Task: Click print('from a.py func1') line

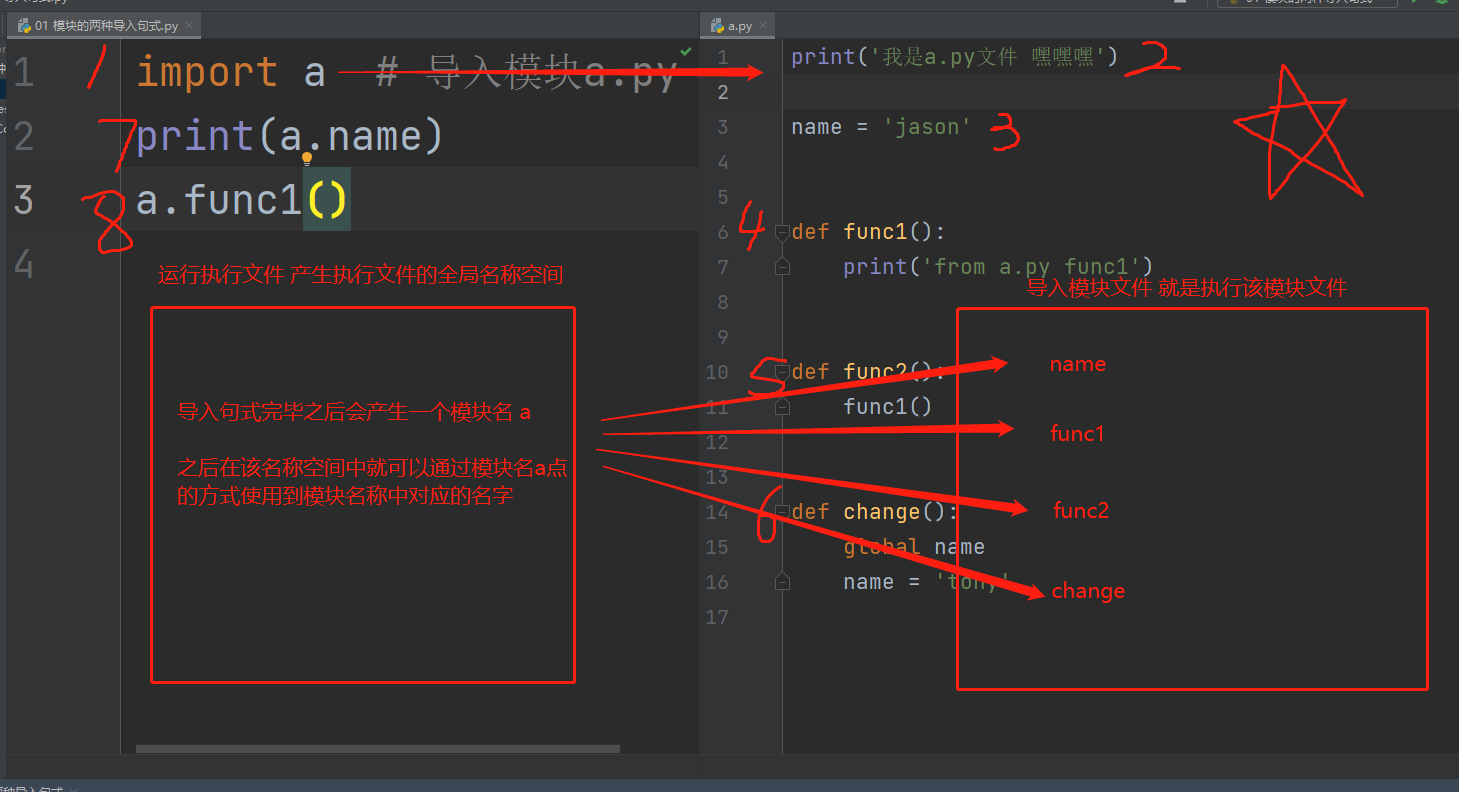Action: 998,267
